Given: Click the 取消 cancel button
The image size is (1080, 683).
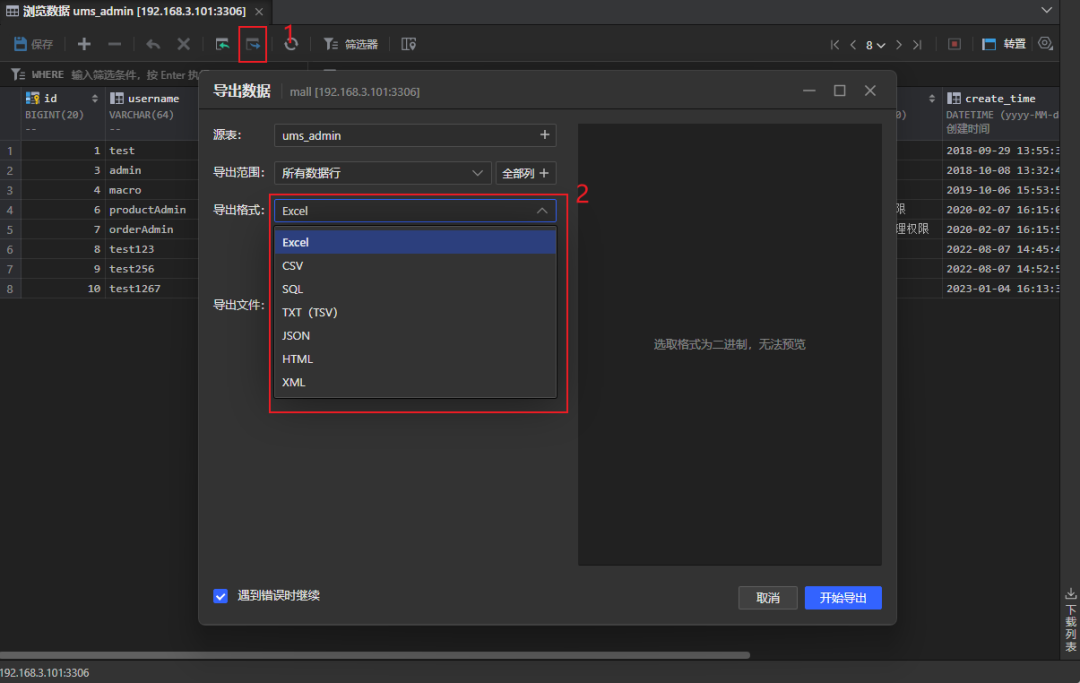Looking at the screenshot, I should 767,598.
